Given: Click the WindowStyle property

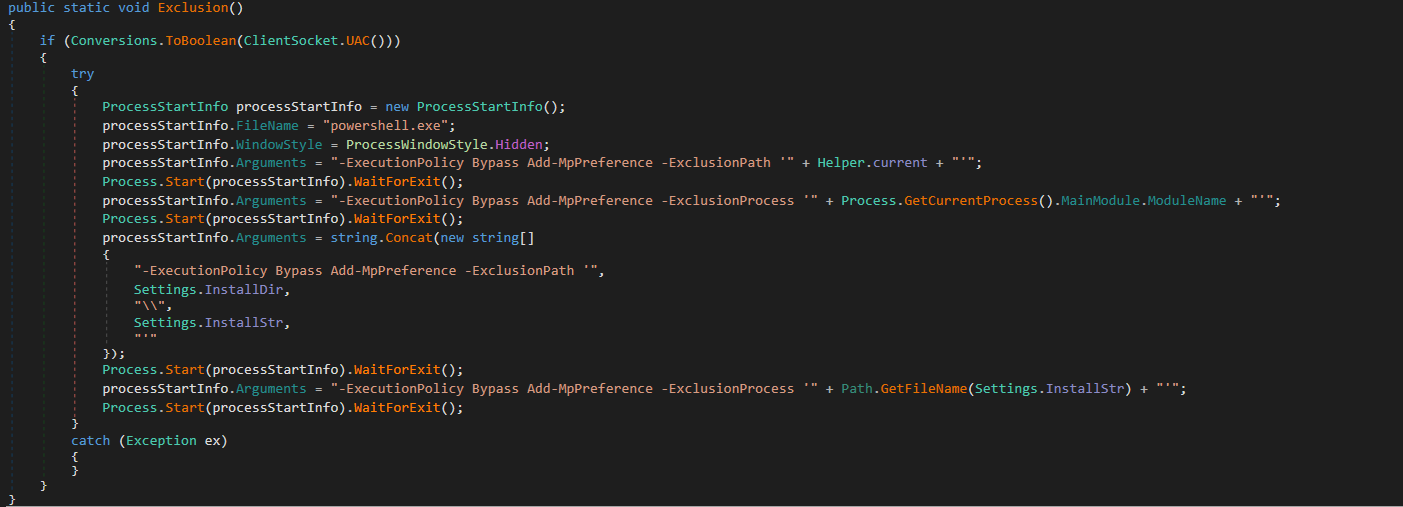Looking at the screenshot, I should (x=279, y=144).
